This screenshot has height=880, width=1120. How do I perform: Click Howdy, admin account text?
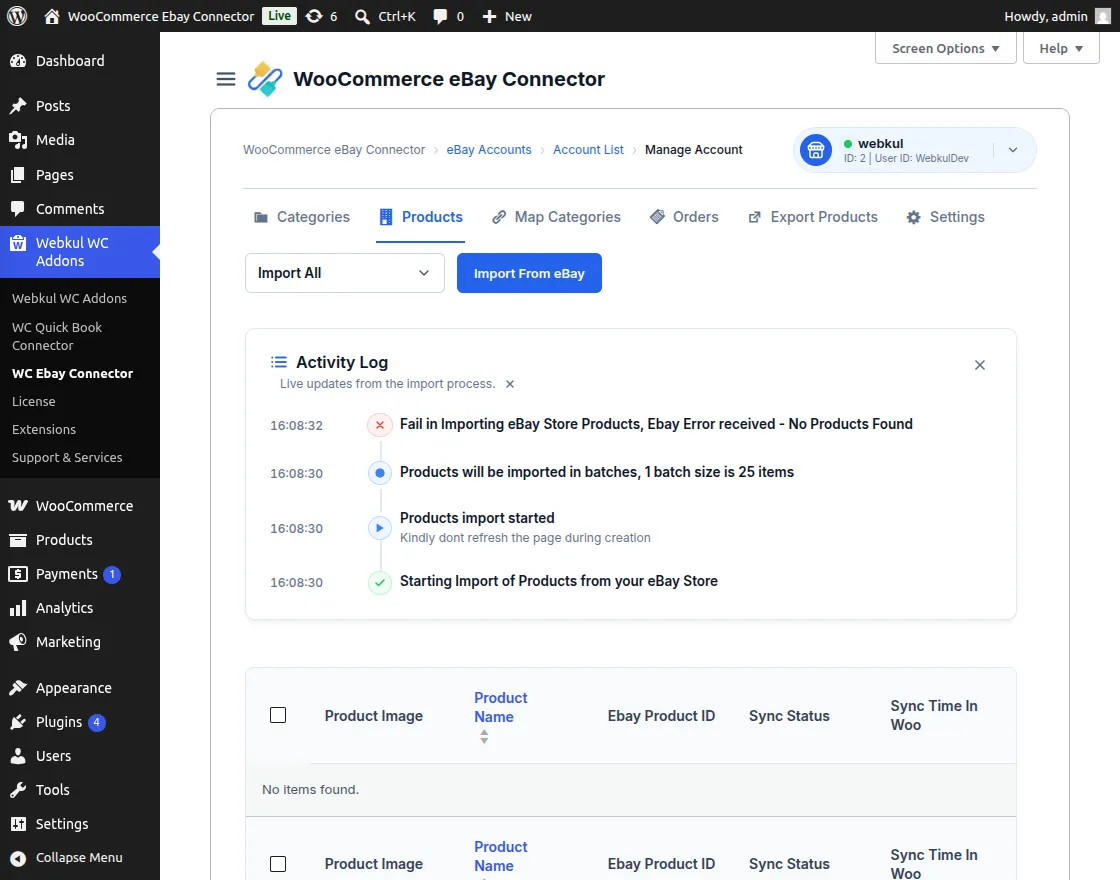(x=1046, y=16)
